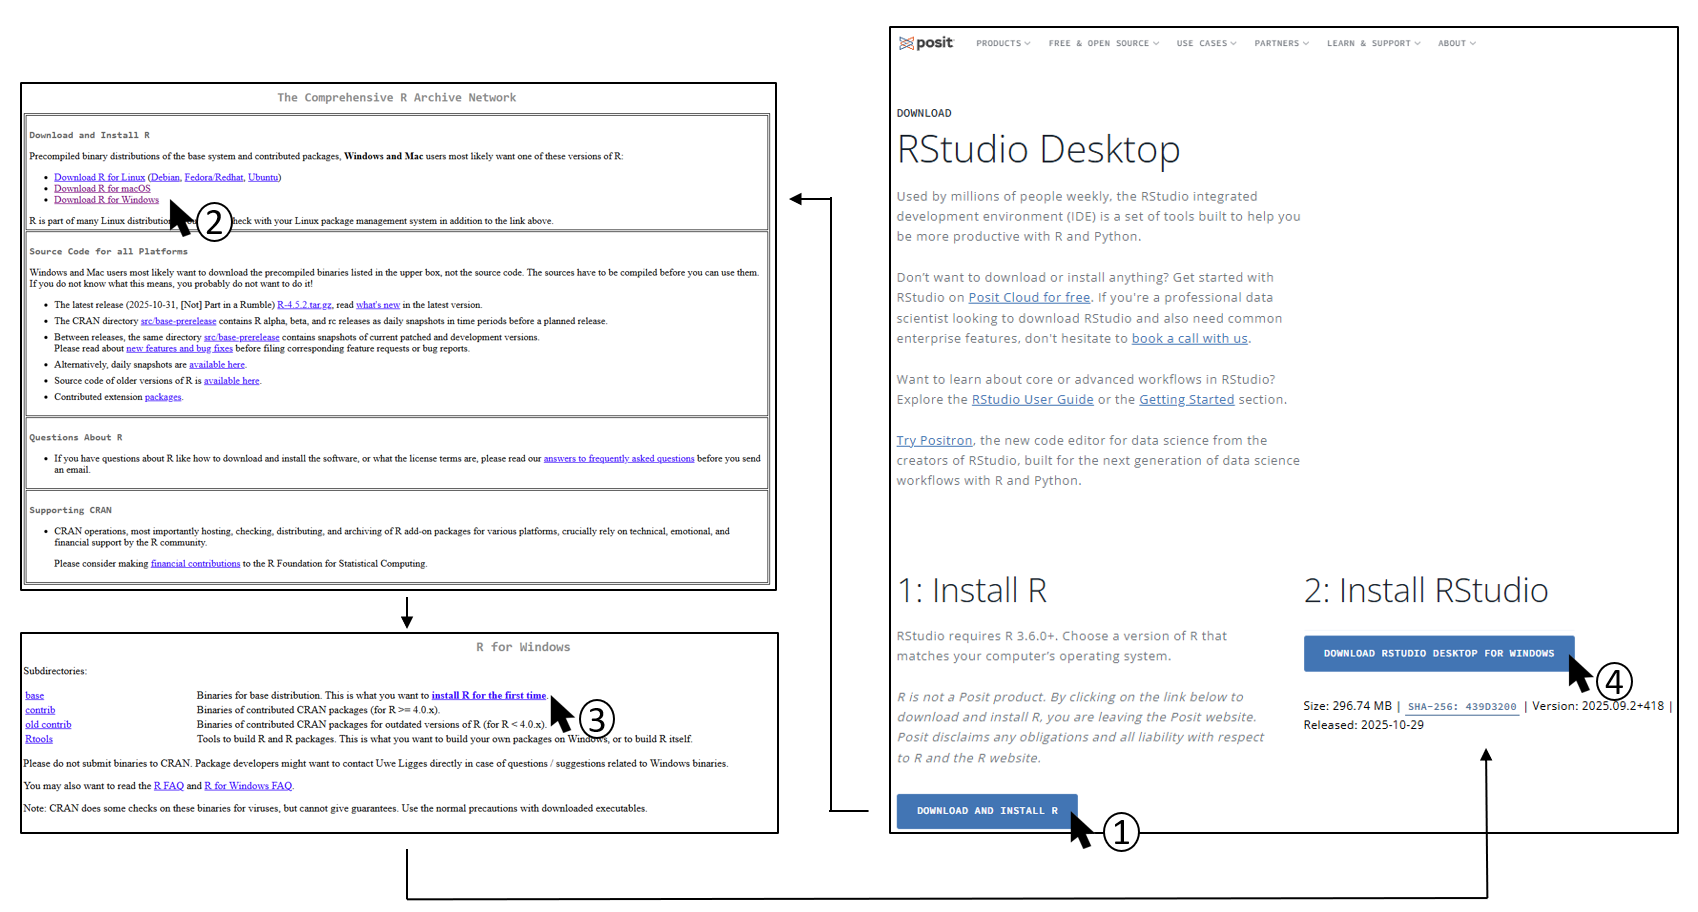Click the Posit logo
1698x912 pixels.
click(925, 42)
